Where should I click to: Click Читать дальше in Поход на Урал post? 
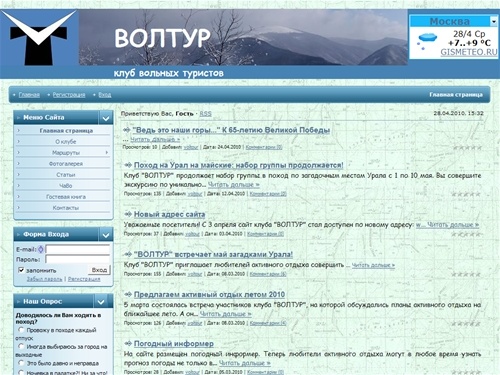click(x=234, y=184)
